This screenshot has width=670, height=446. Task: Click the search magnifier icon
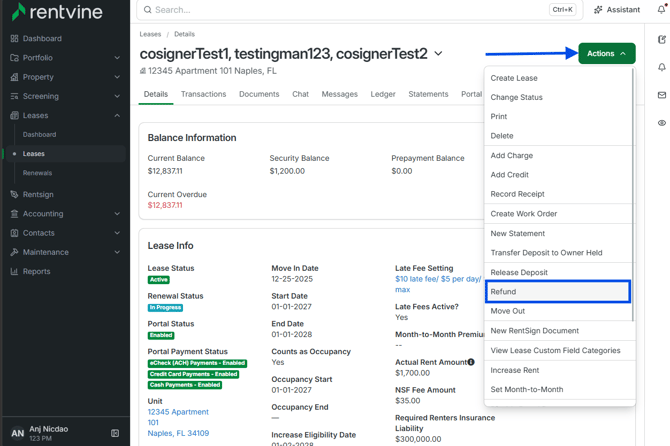(147, 10)
